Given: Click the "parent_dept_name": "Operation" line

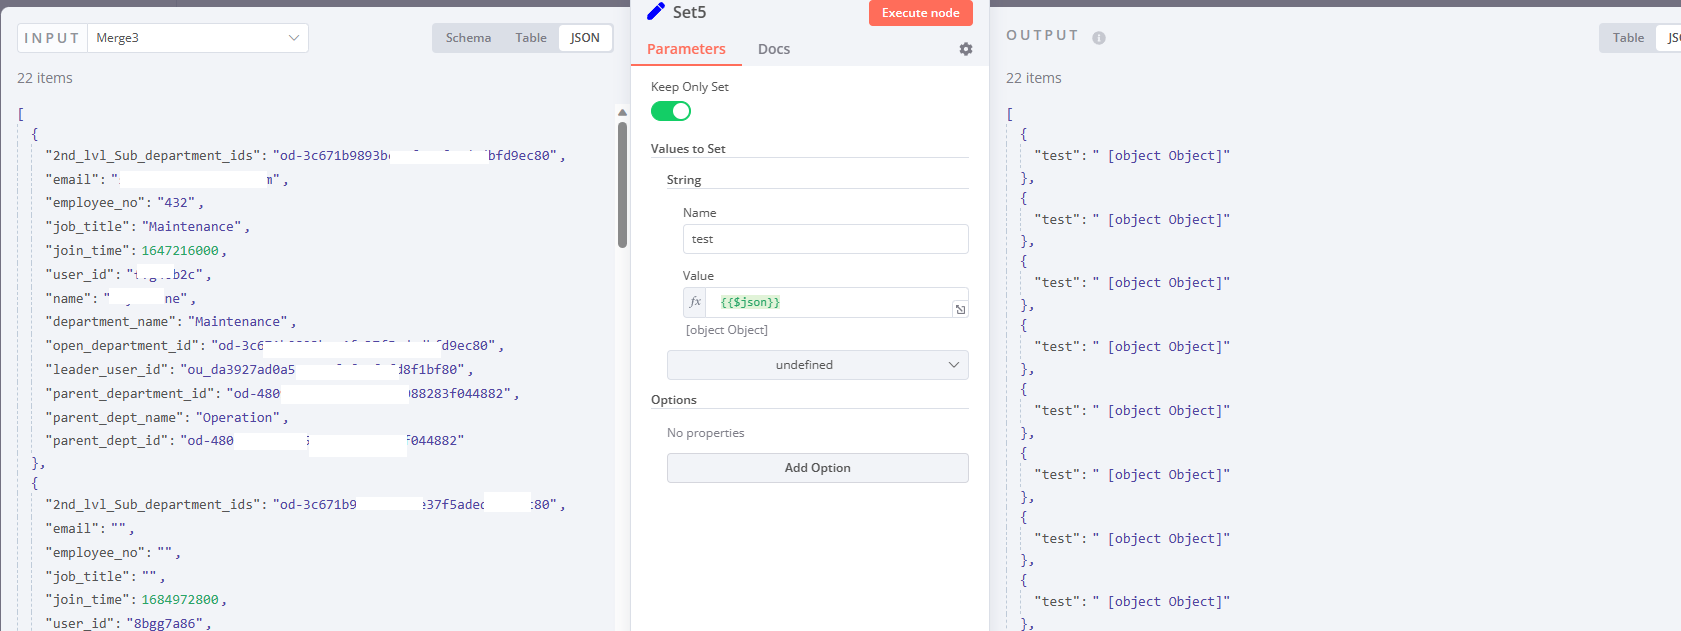Looking at the screenshot, I should pos(167,418).
